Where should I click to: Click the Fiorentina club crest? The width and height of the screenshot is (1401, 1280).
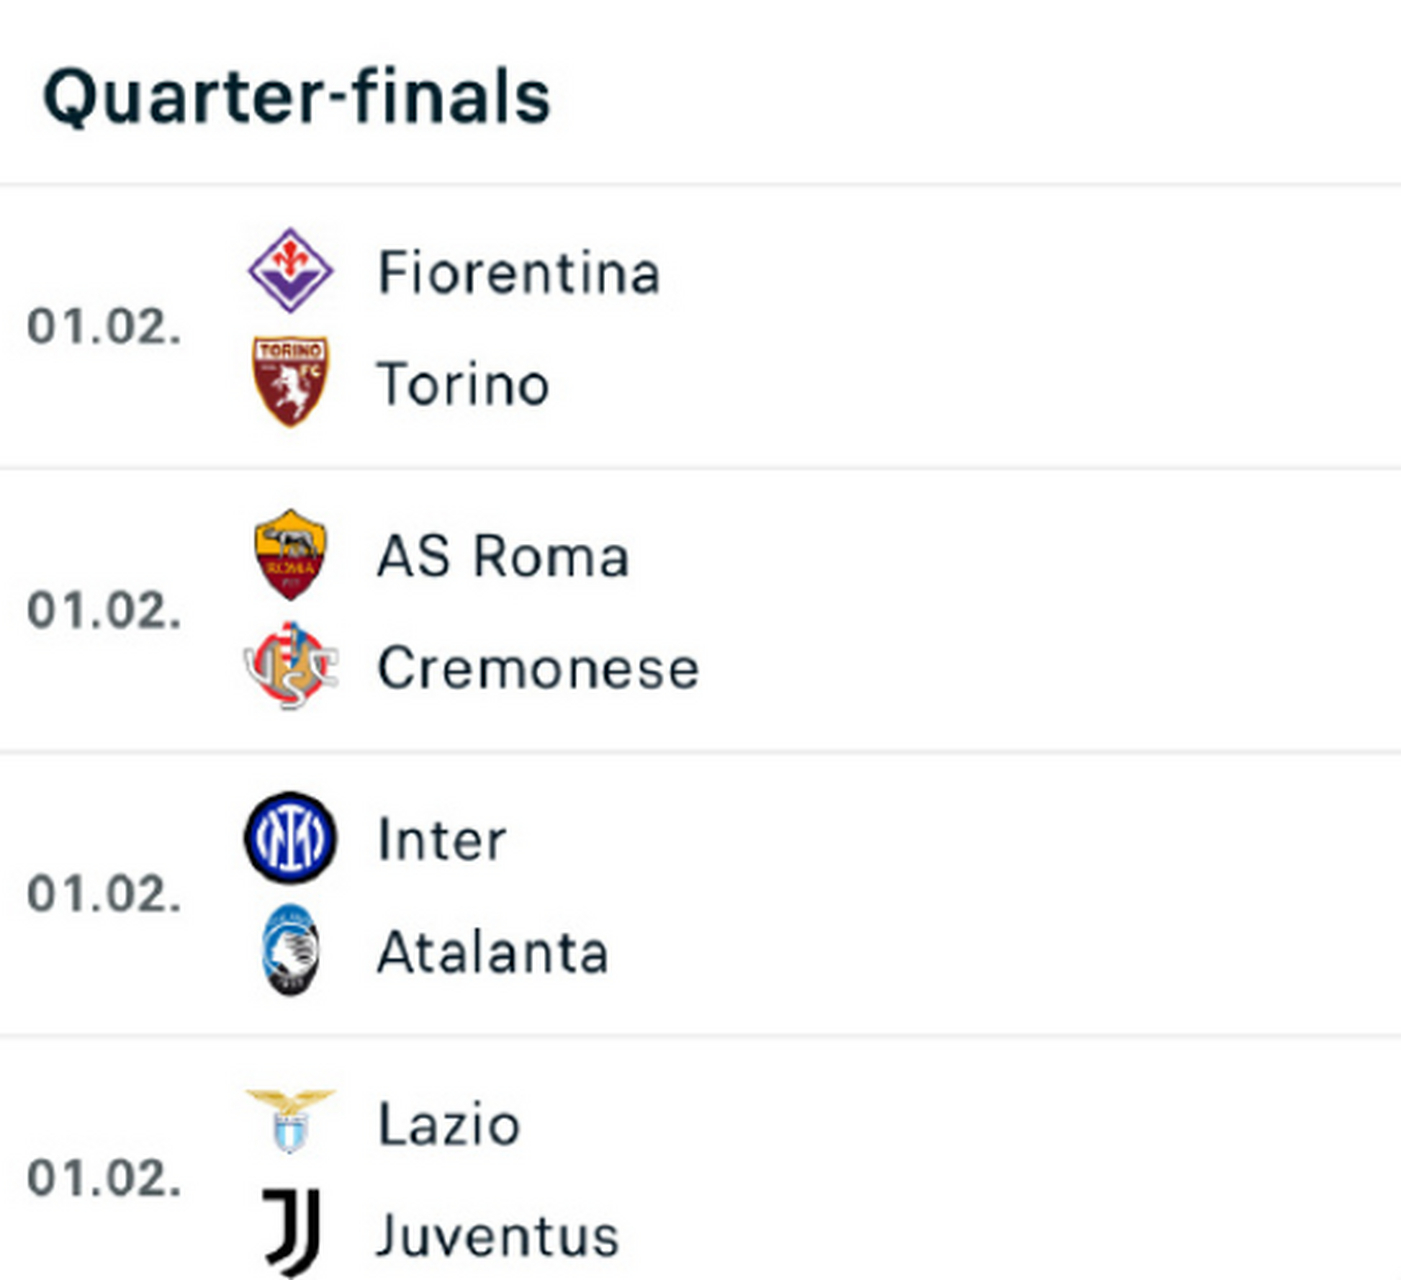(x=290, y=271)
